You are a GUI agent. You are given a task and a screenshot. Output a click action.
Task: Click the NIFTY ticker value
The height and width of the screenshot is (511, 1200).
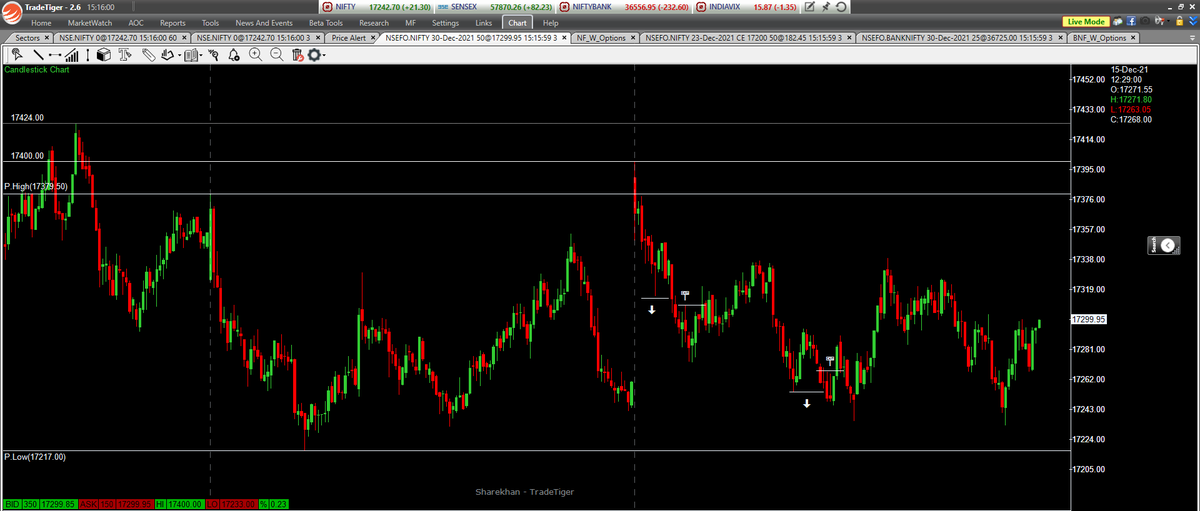click(399, 7)
